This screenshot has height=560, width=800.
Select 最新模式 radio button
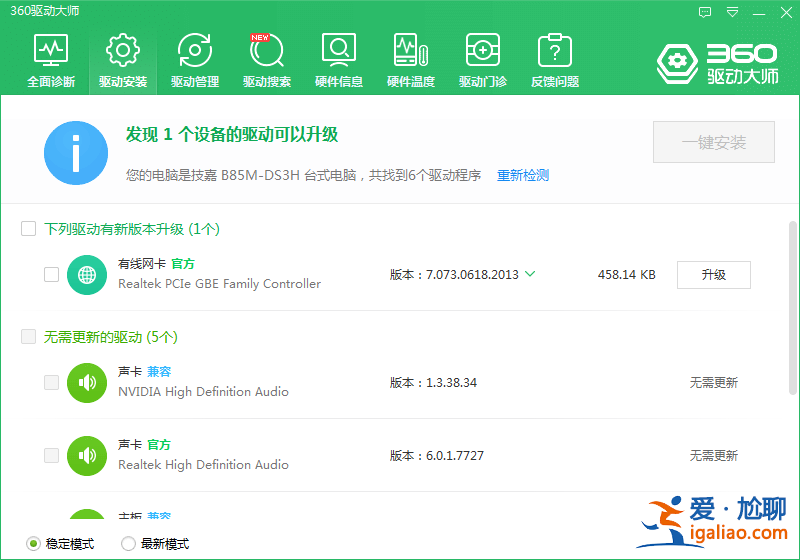click(x=128, y=544)
